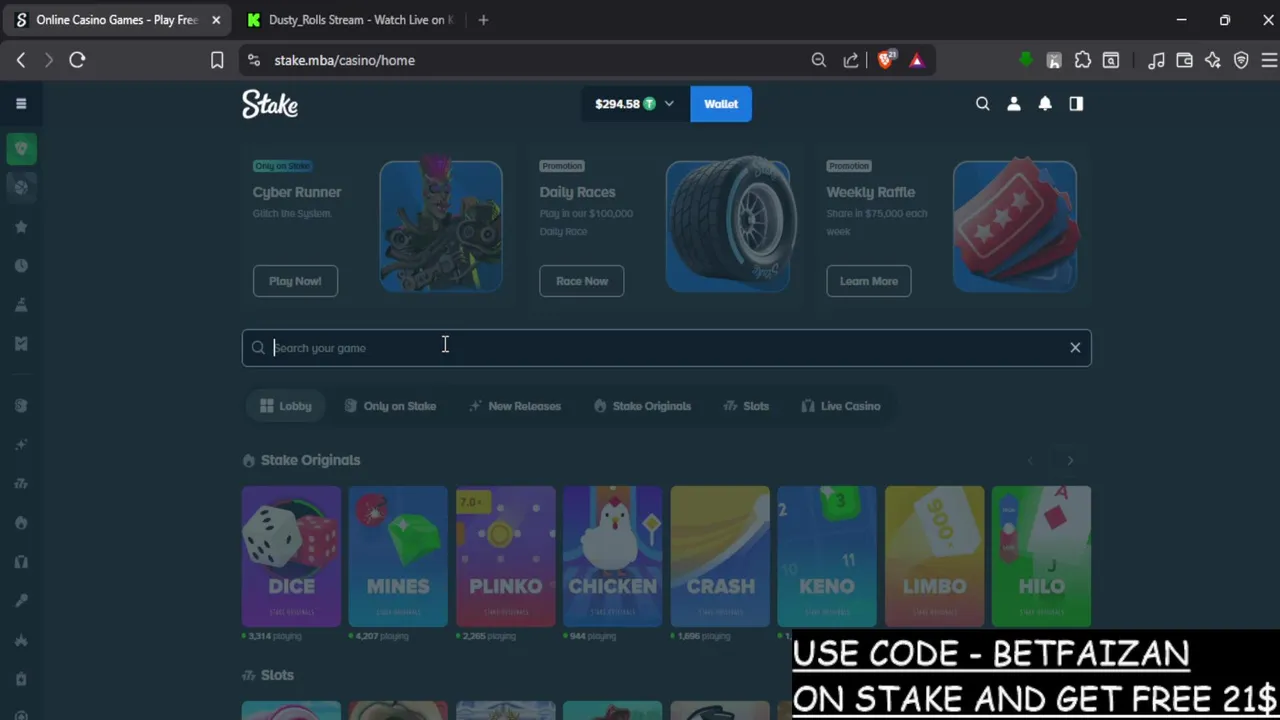Click the Wallet button
Viewport: 1280px width, 720px height.
pos(721,104)
